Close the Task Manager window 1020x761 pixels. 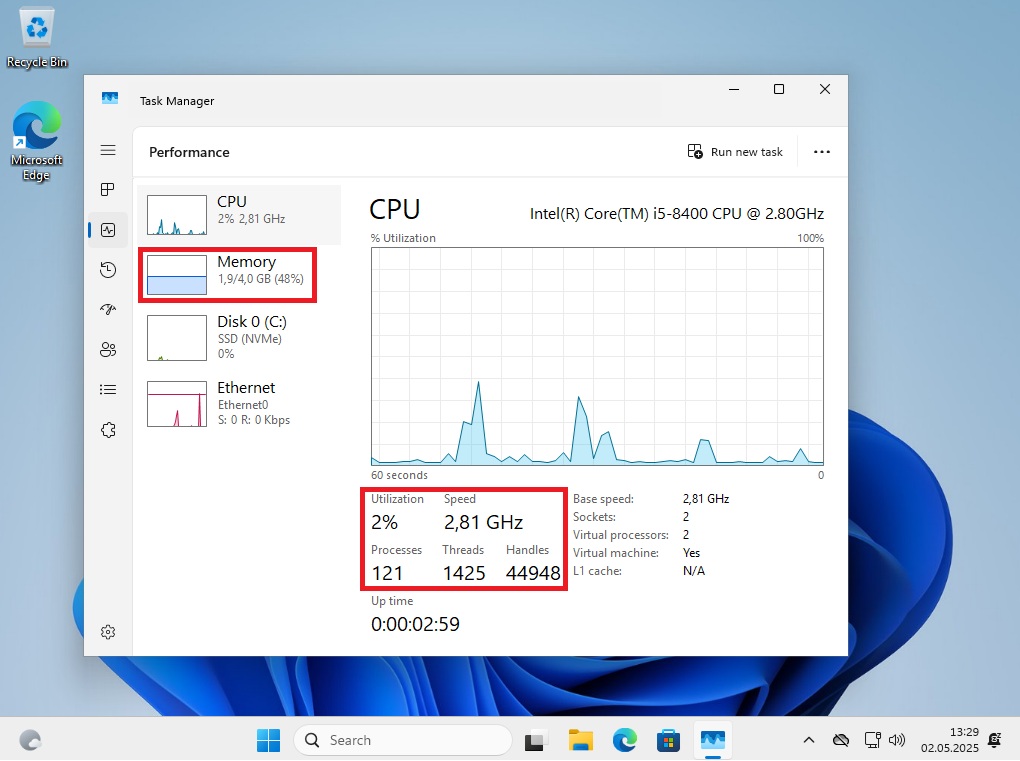tap(825, 89)
